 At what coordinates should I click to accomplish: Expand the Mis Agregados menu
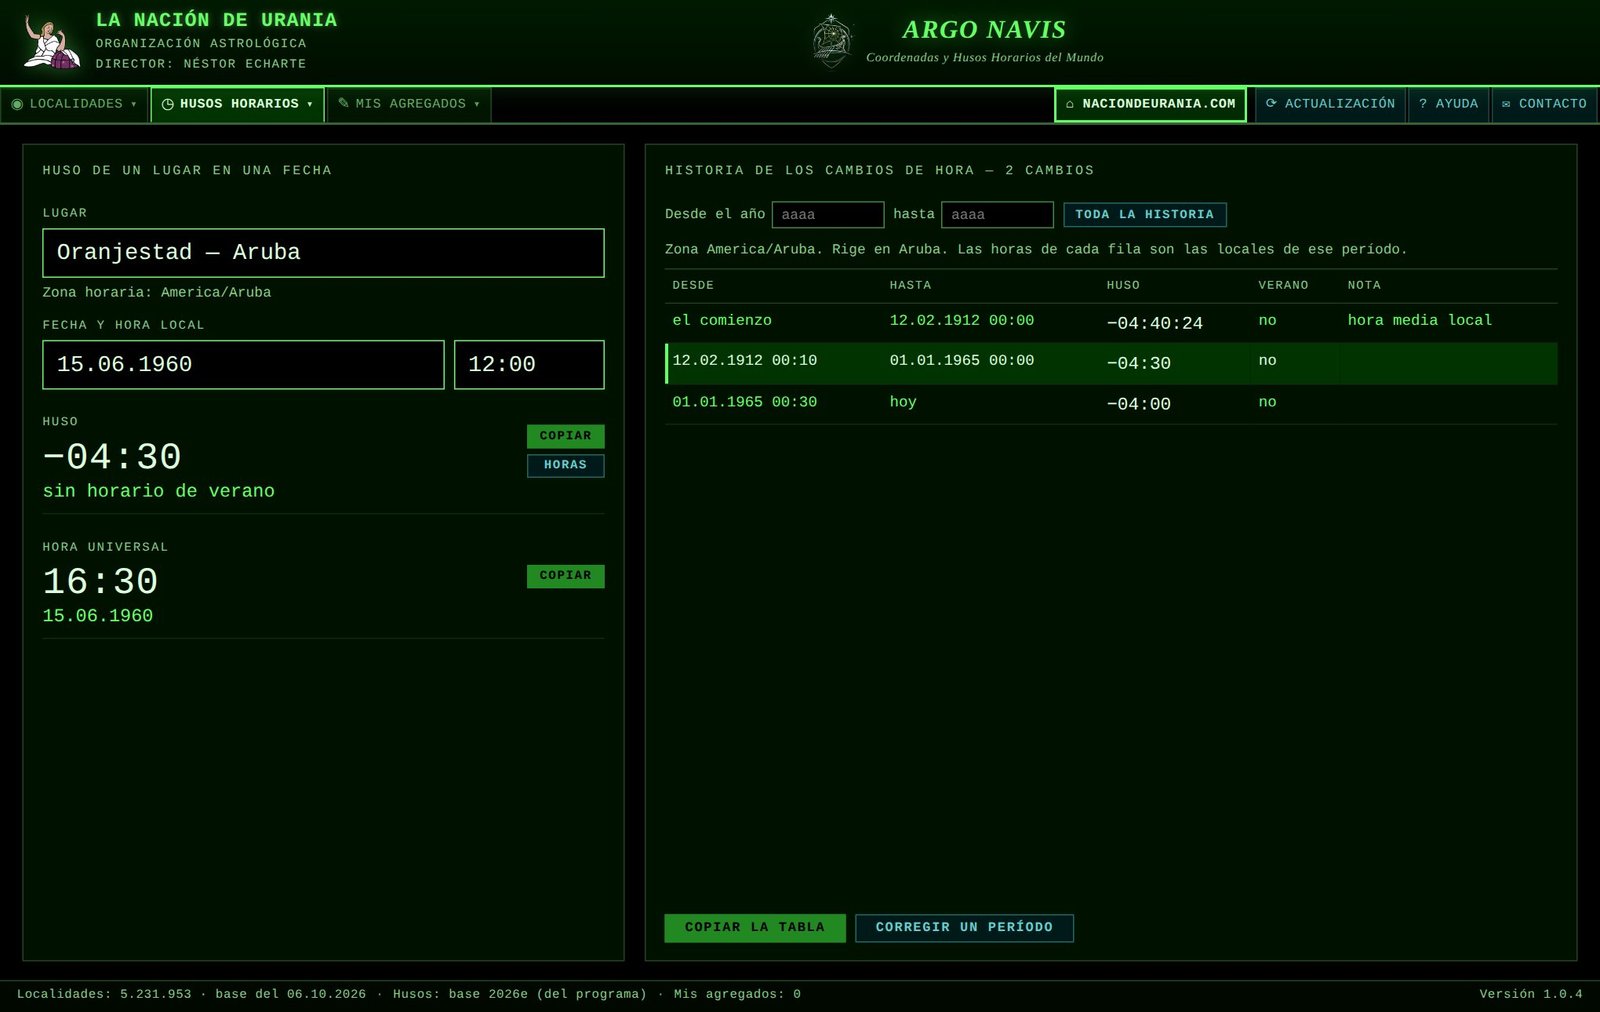(409, 104)
